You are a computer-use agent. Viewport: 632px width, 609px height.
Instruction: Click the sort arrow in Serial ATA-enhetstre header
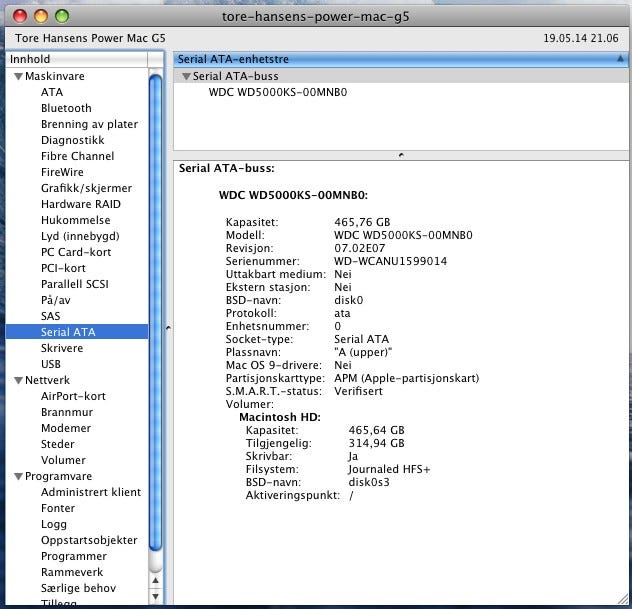(x=620, y=59)
